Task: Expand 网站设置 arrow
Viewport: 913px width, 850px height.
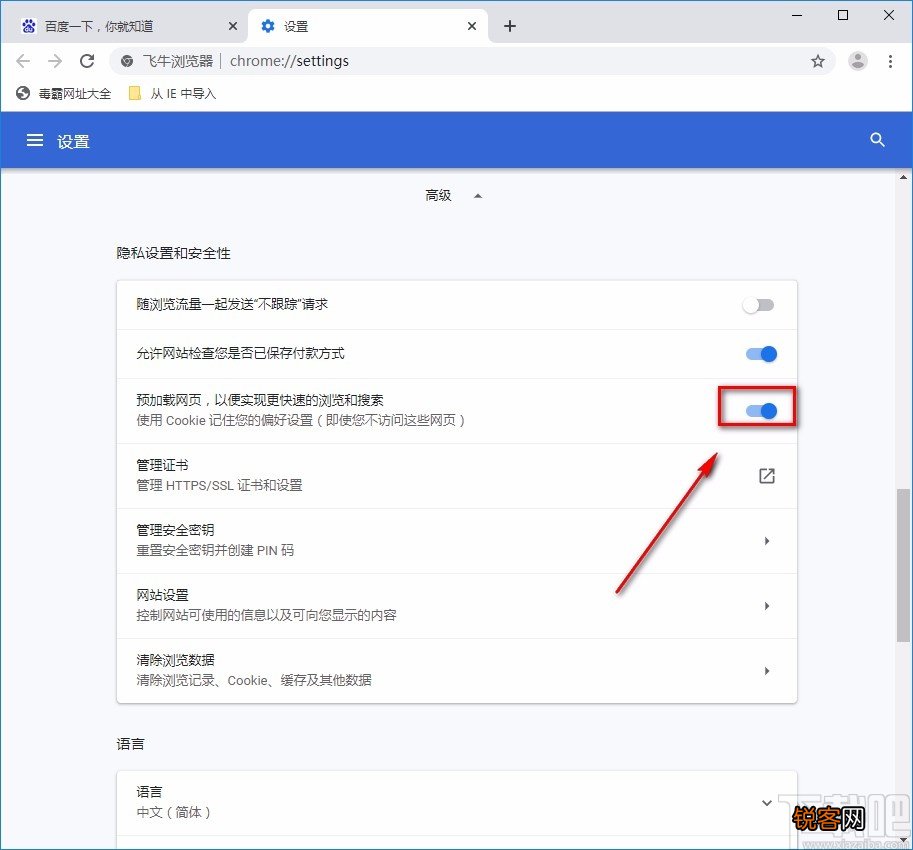Action: [767, 606]
